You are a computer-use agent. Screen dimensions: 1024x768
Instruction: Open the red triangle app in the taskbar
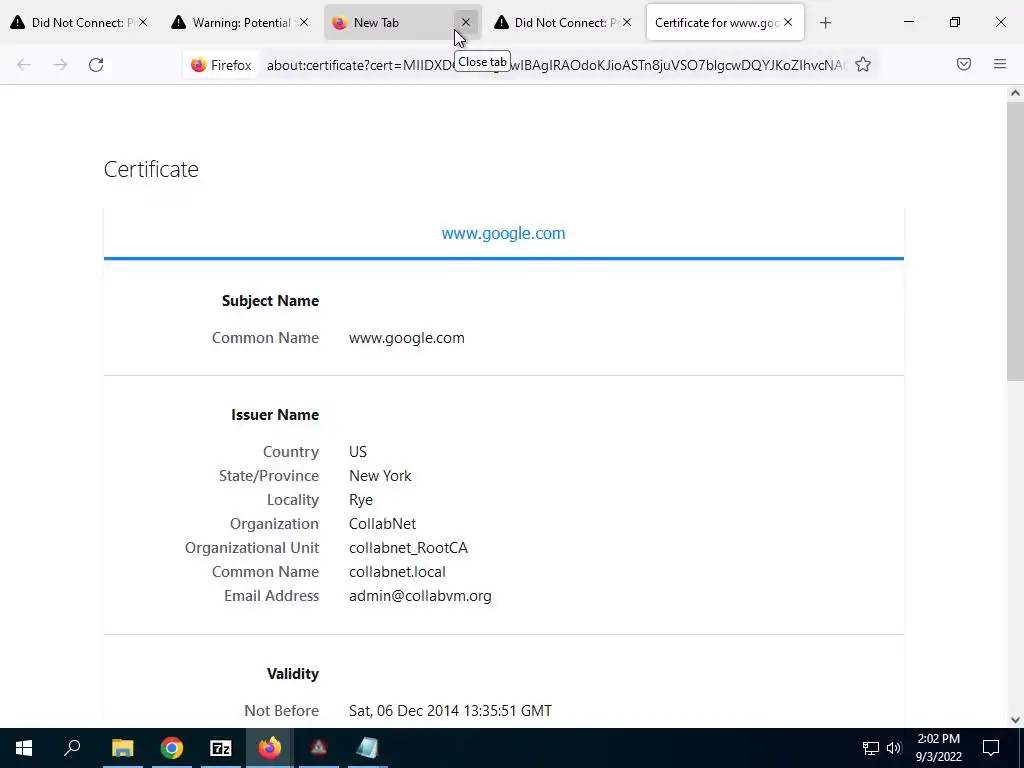click(x=319, y=748)
